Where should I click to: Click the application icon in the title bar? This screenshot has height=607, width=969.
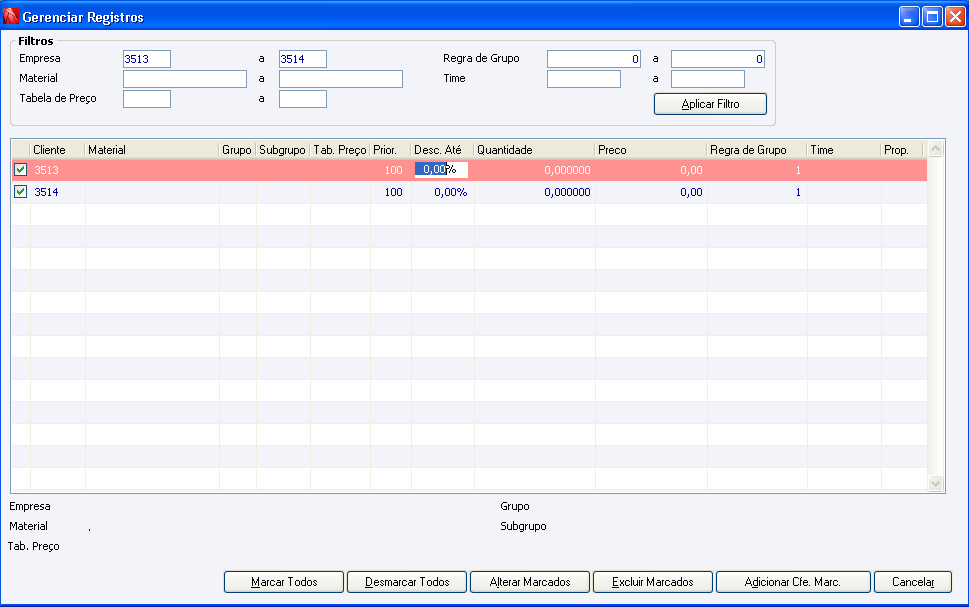11,16
